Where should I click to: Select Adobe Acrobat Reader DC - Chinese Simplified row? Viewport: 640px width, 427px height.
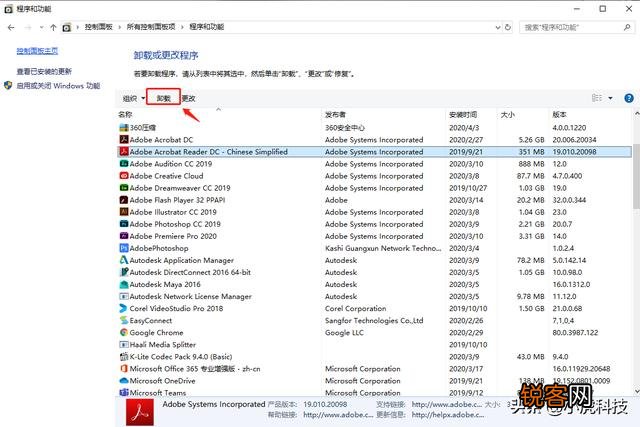point(374,152)
